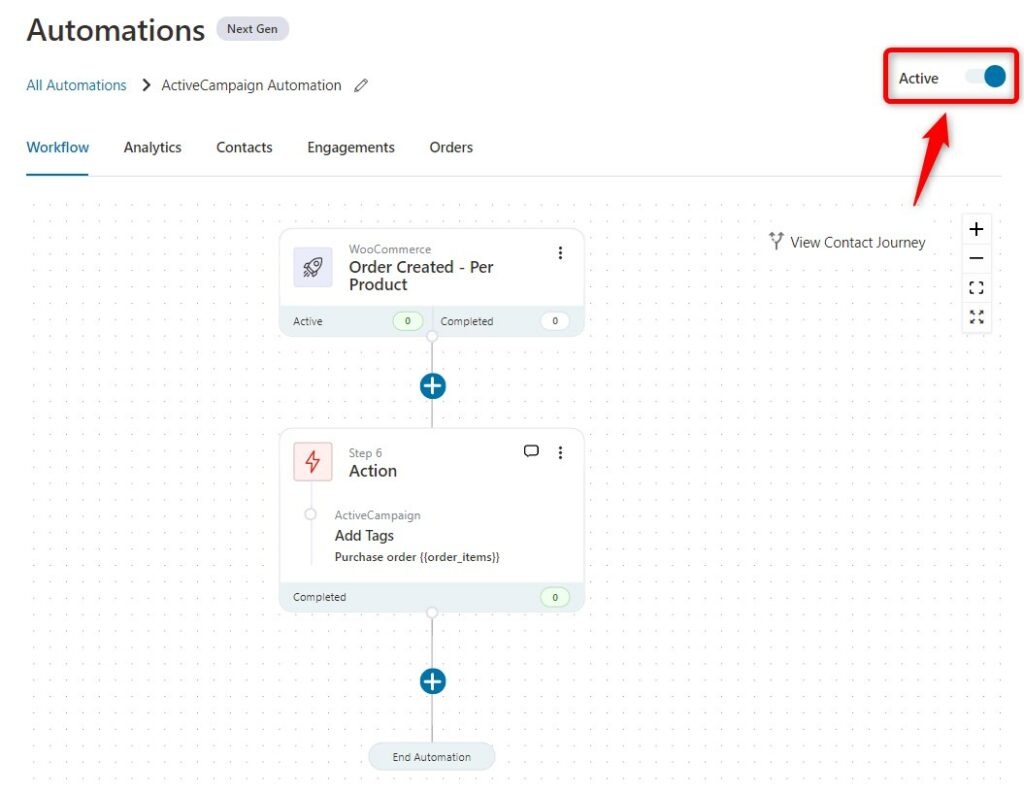Viewport: 1024px width, 793px height.
Task: Click the Step 6 Action title
Action: point(372,471)
